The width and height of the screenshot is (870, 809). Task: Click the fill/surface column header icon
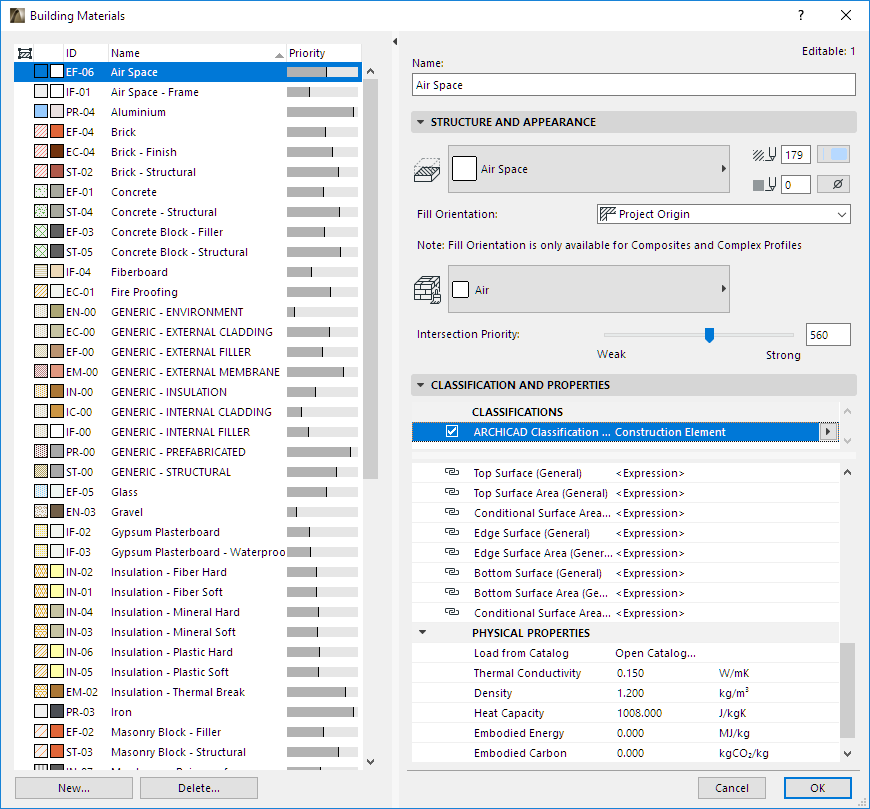point(26,53)
